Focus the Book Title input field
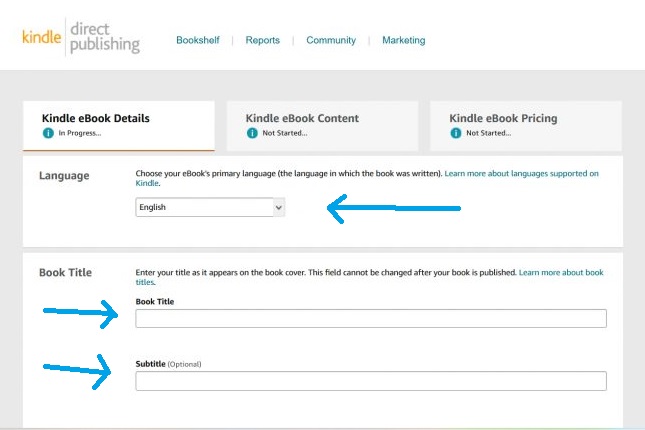645x430 pixels. [371, 318]
